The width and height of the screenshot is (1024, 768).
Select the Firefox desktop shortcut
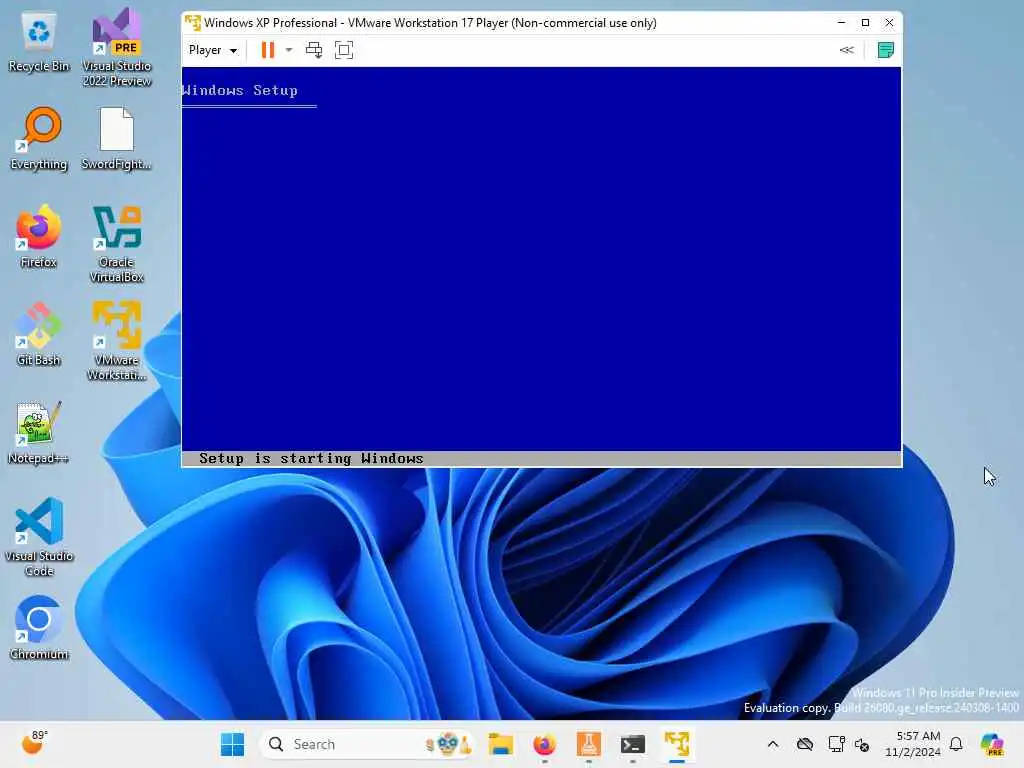point(39,237)
